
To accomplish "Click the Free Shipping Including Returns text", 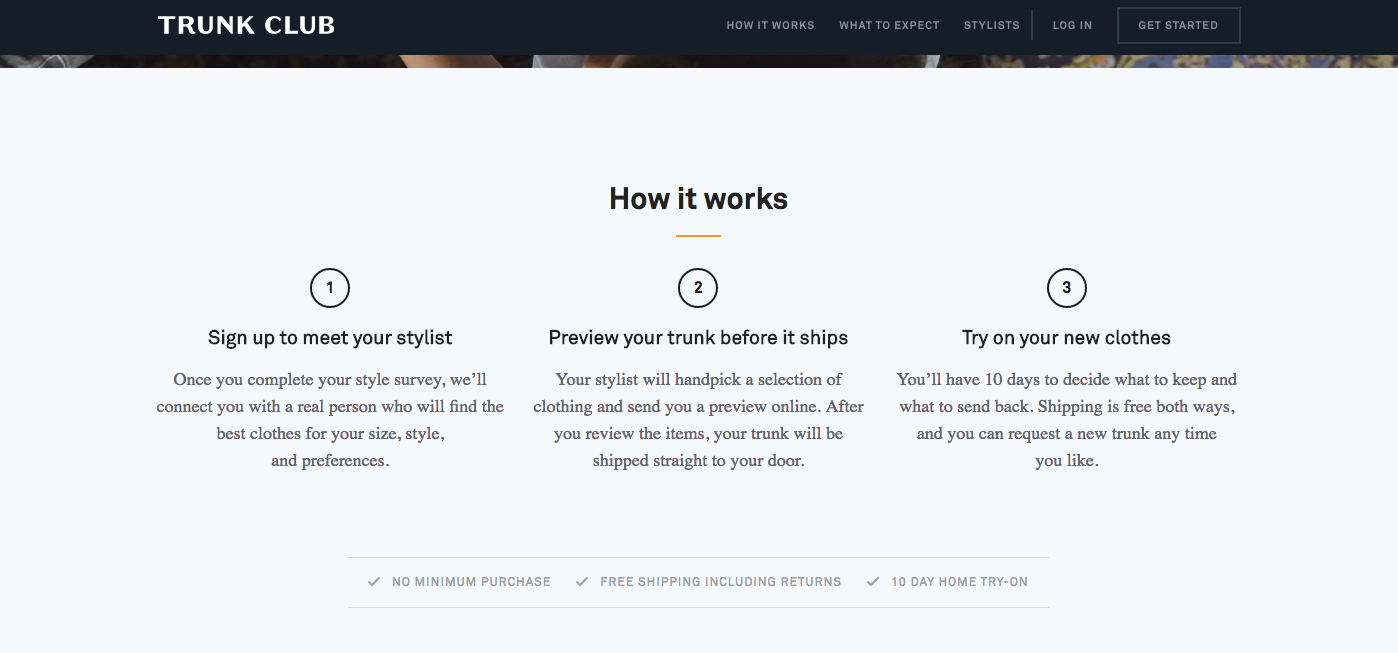I will [721, 581].
